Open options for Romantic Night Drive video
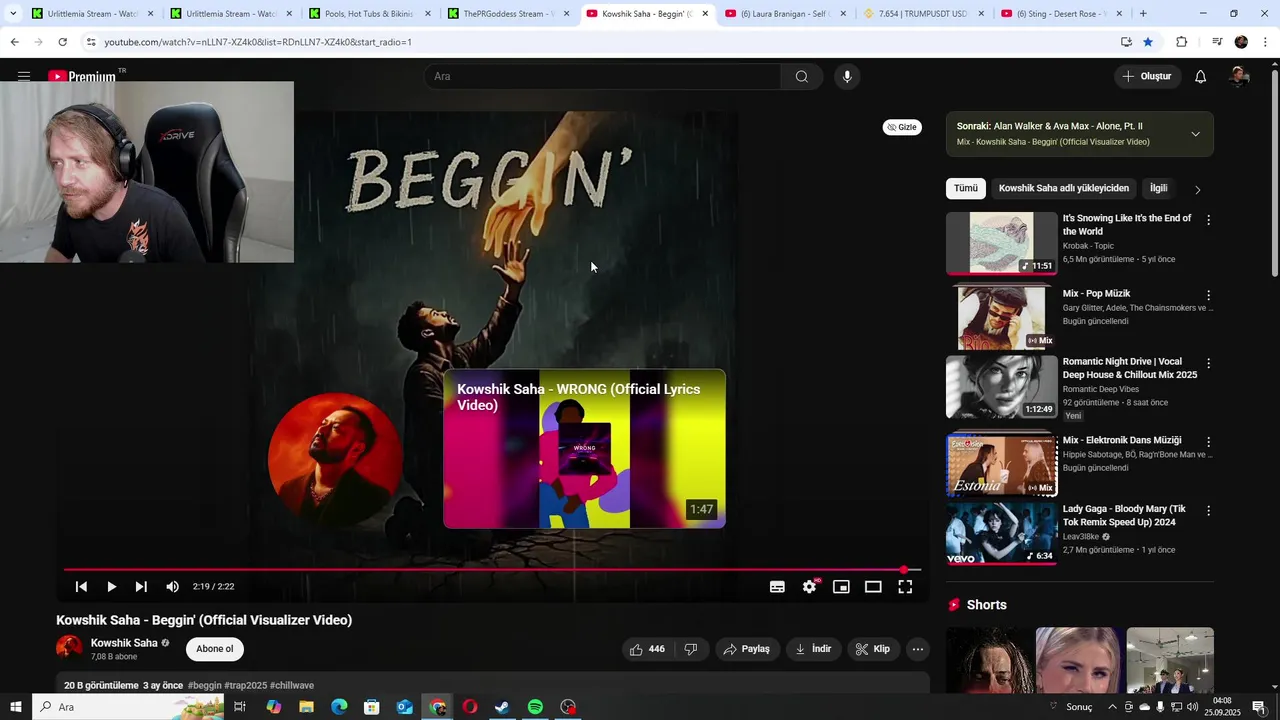The image size is (1280, 720). coord(1208,363)
